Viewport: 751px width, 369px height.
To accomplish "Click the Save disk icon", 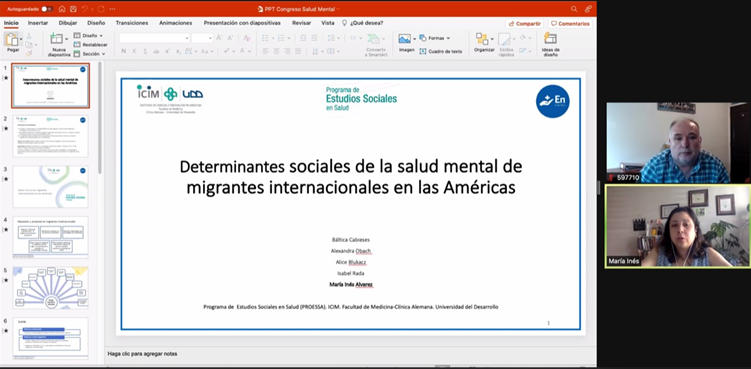I will (x=73, y=9).
